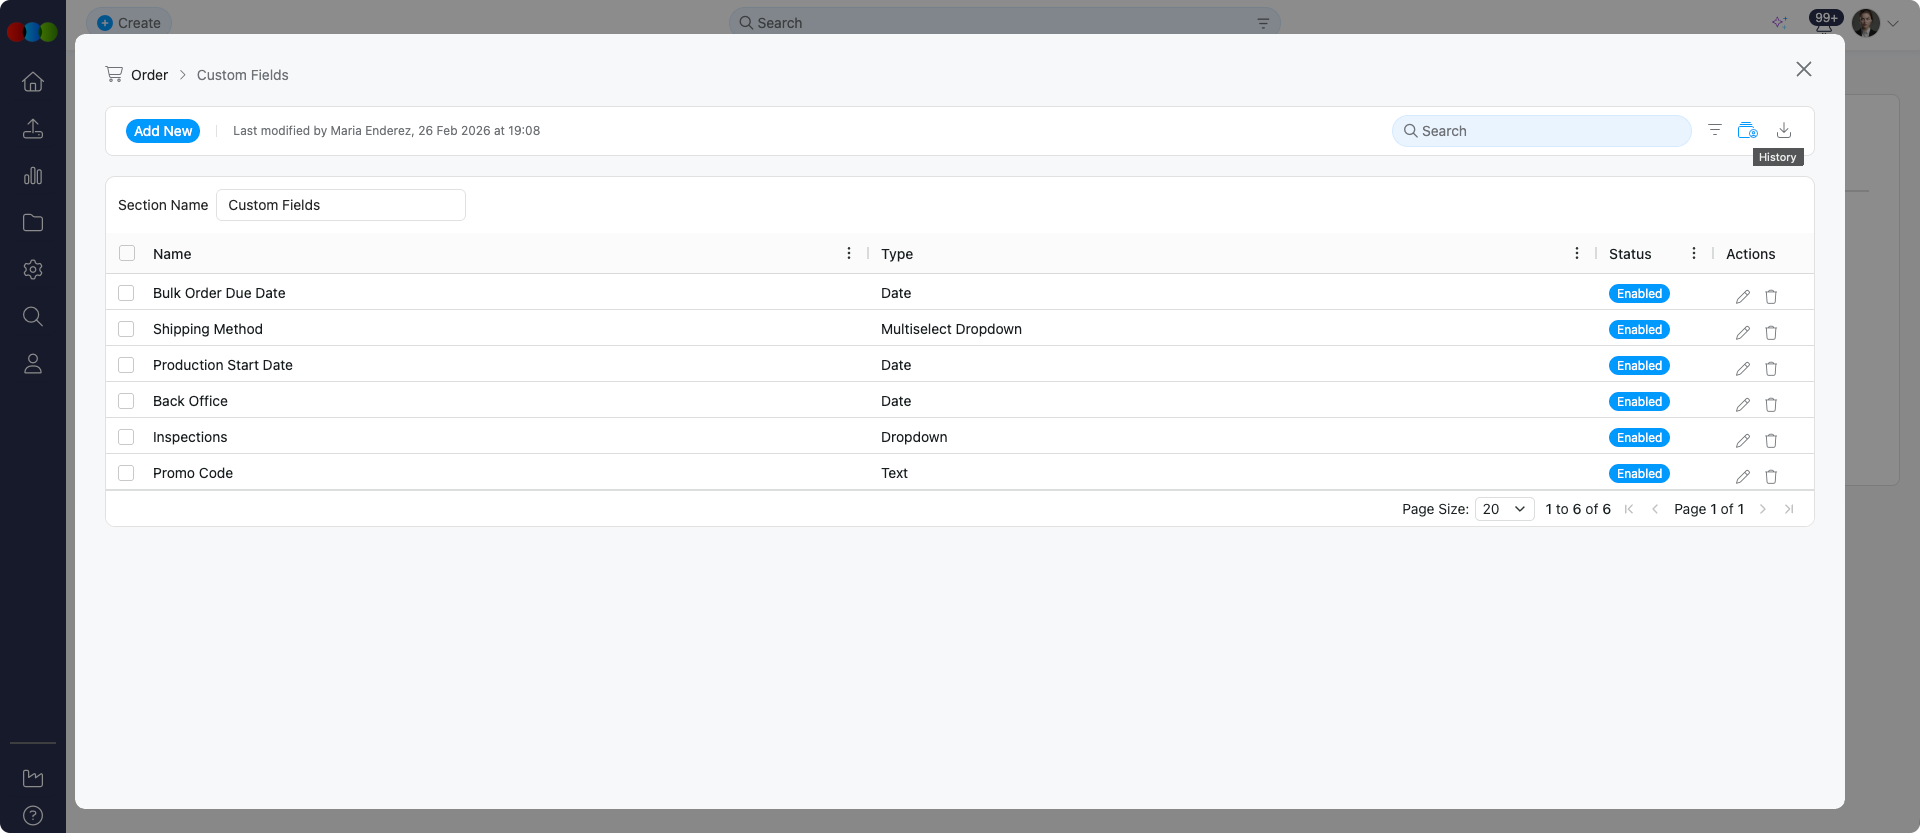Click the pencil icon for Inspections
1920x833 pixels.
click(1743, 440)
